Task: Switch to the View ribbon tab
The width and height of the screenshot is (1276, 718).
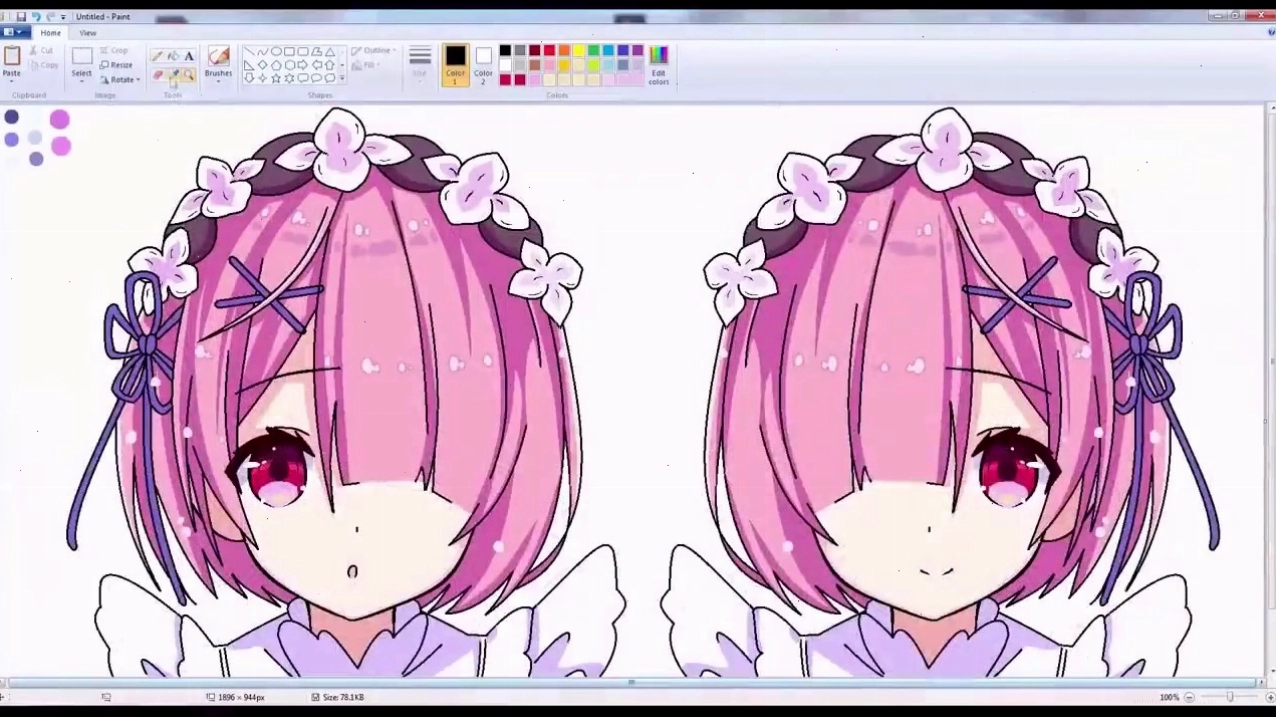Action: (x=88, y=33)
